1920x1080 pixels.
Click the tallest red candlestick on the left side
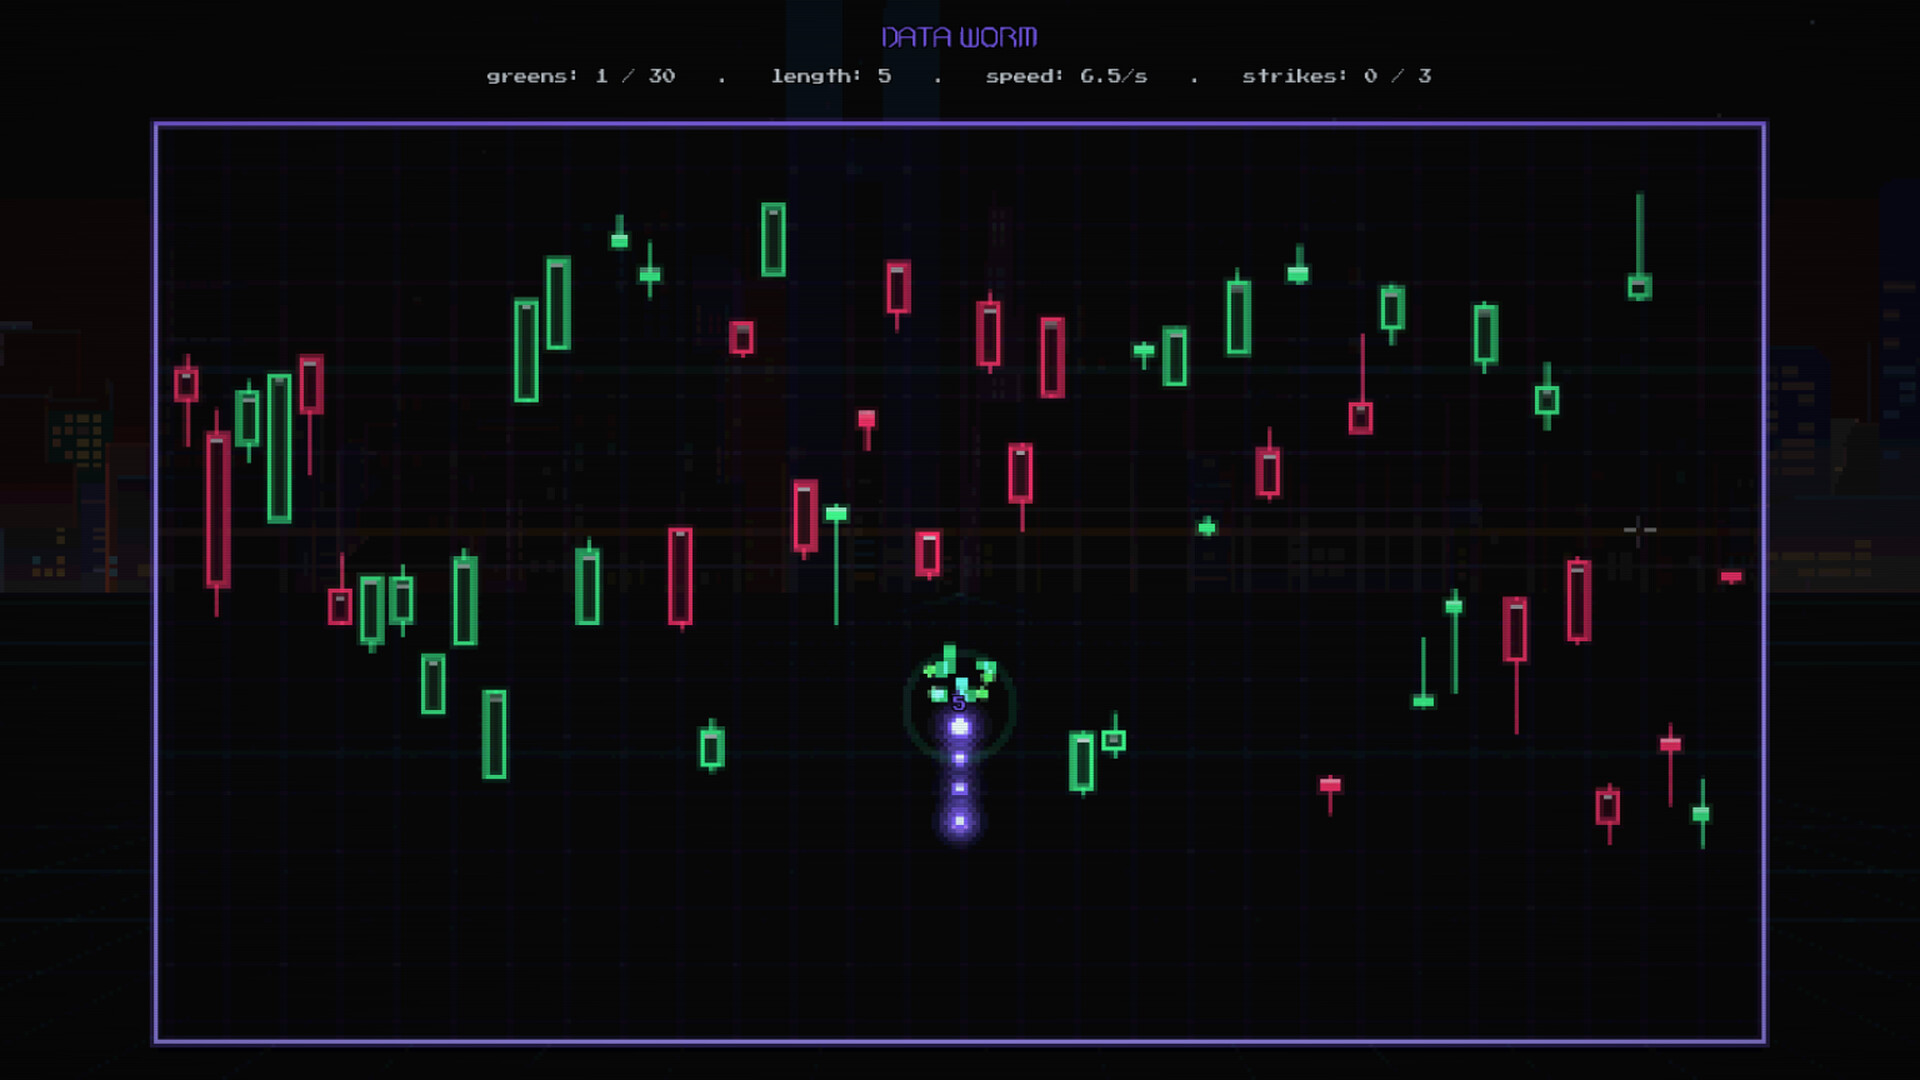click(x=217, y=511)
